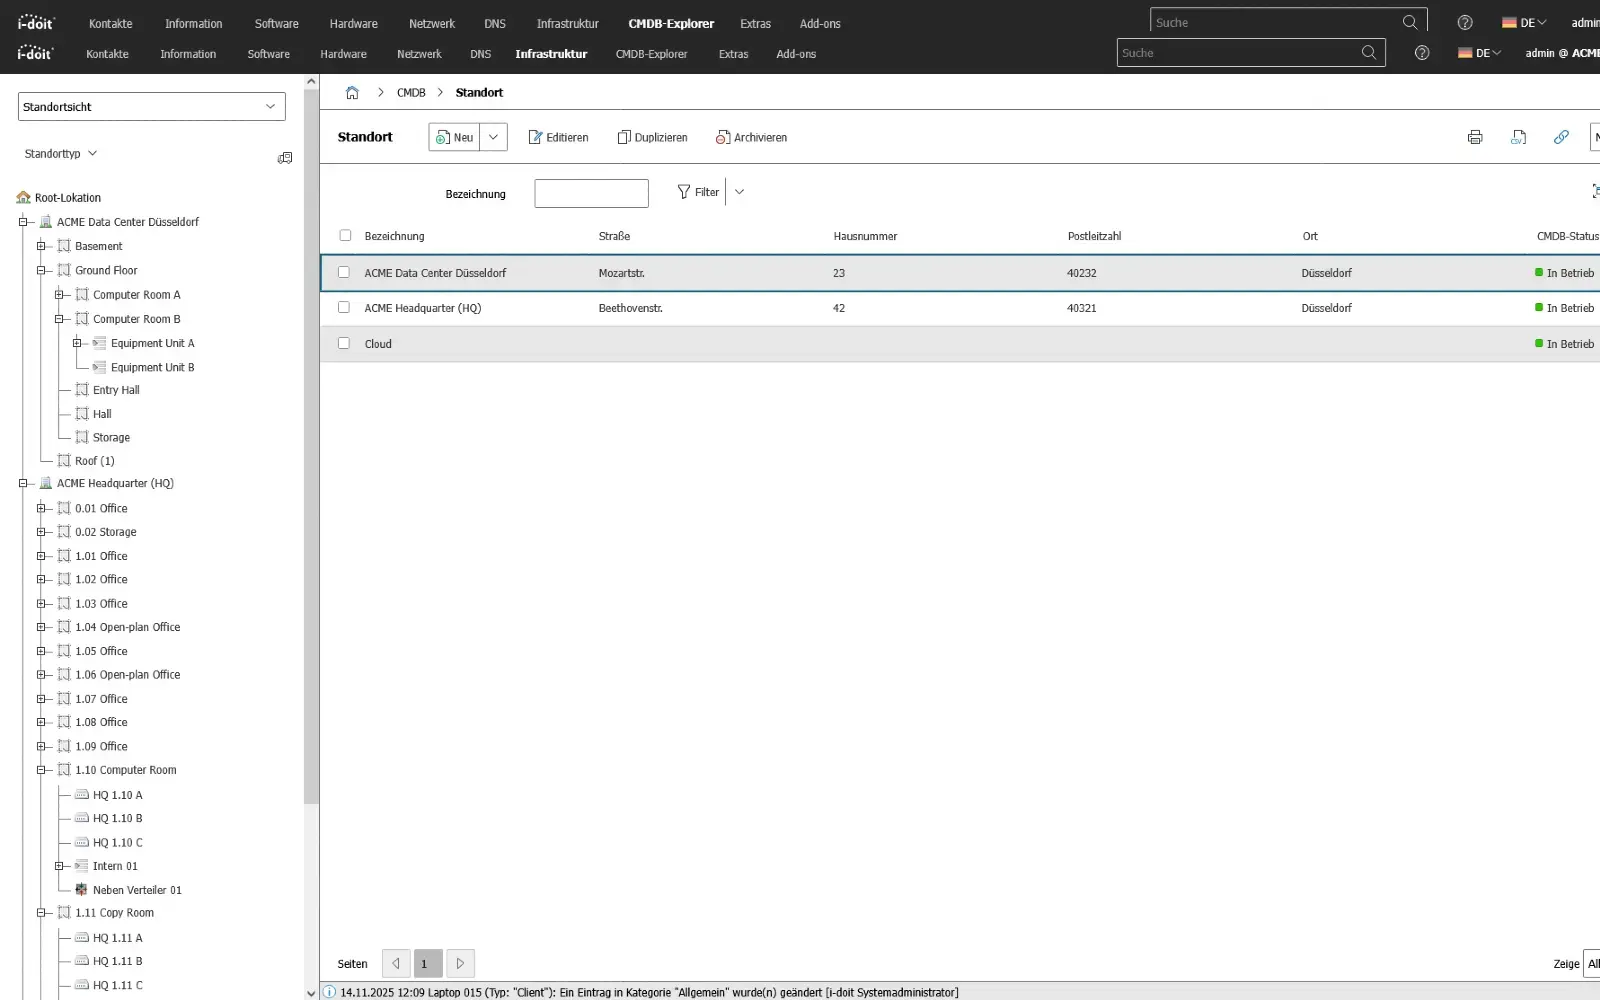1600x1000 pixels.
Task: Toggle the select-all checkbox in table header
Action: (x=345, y=236)
